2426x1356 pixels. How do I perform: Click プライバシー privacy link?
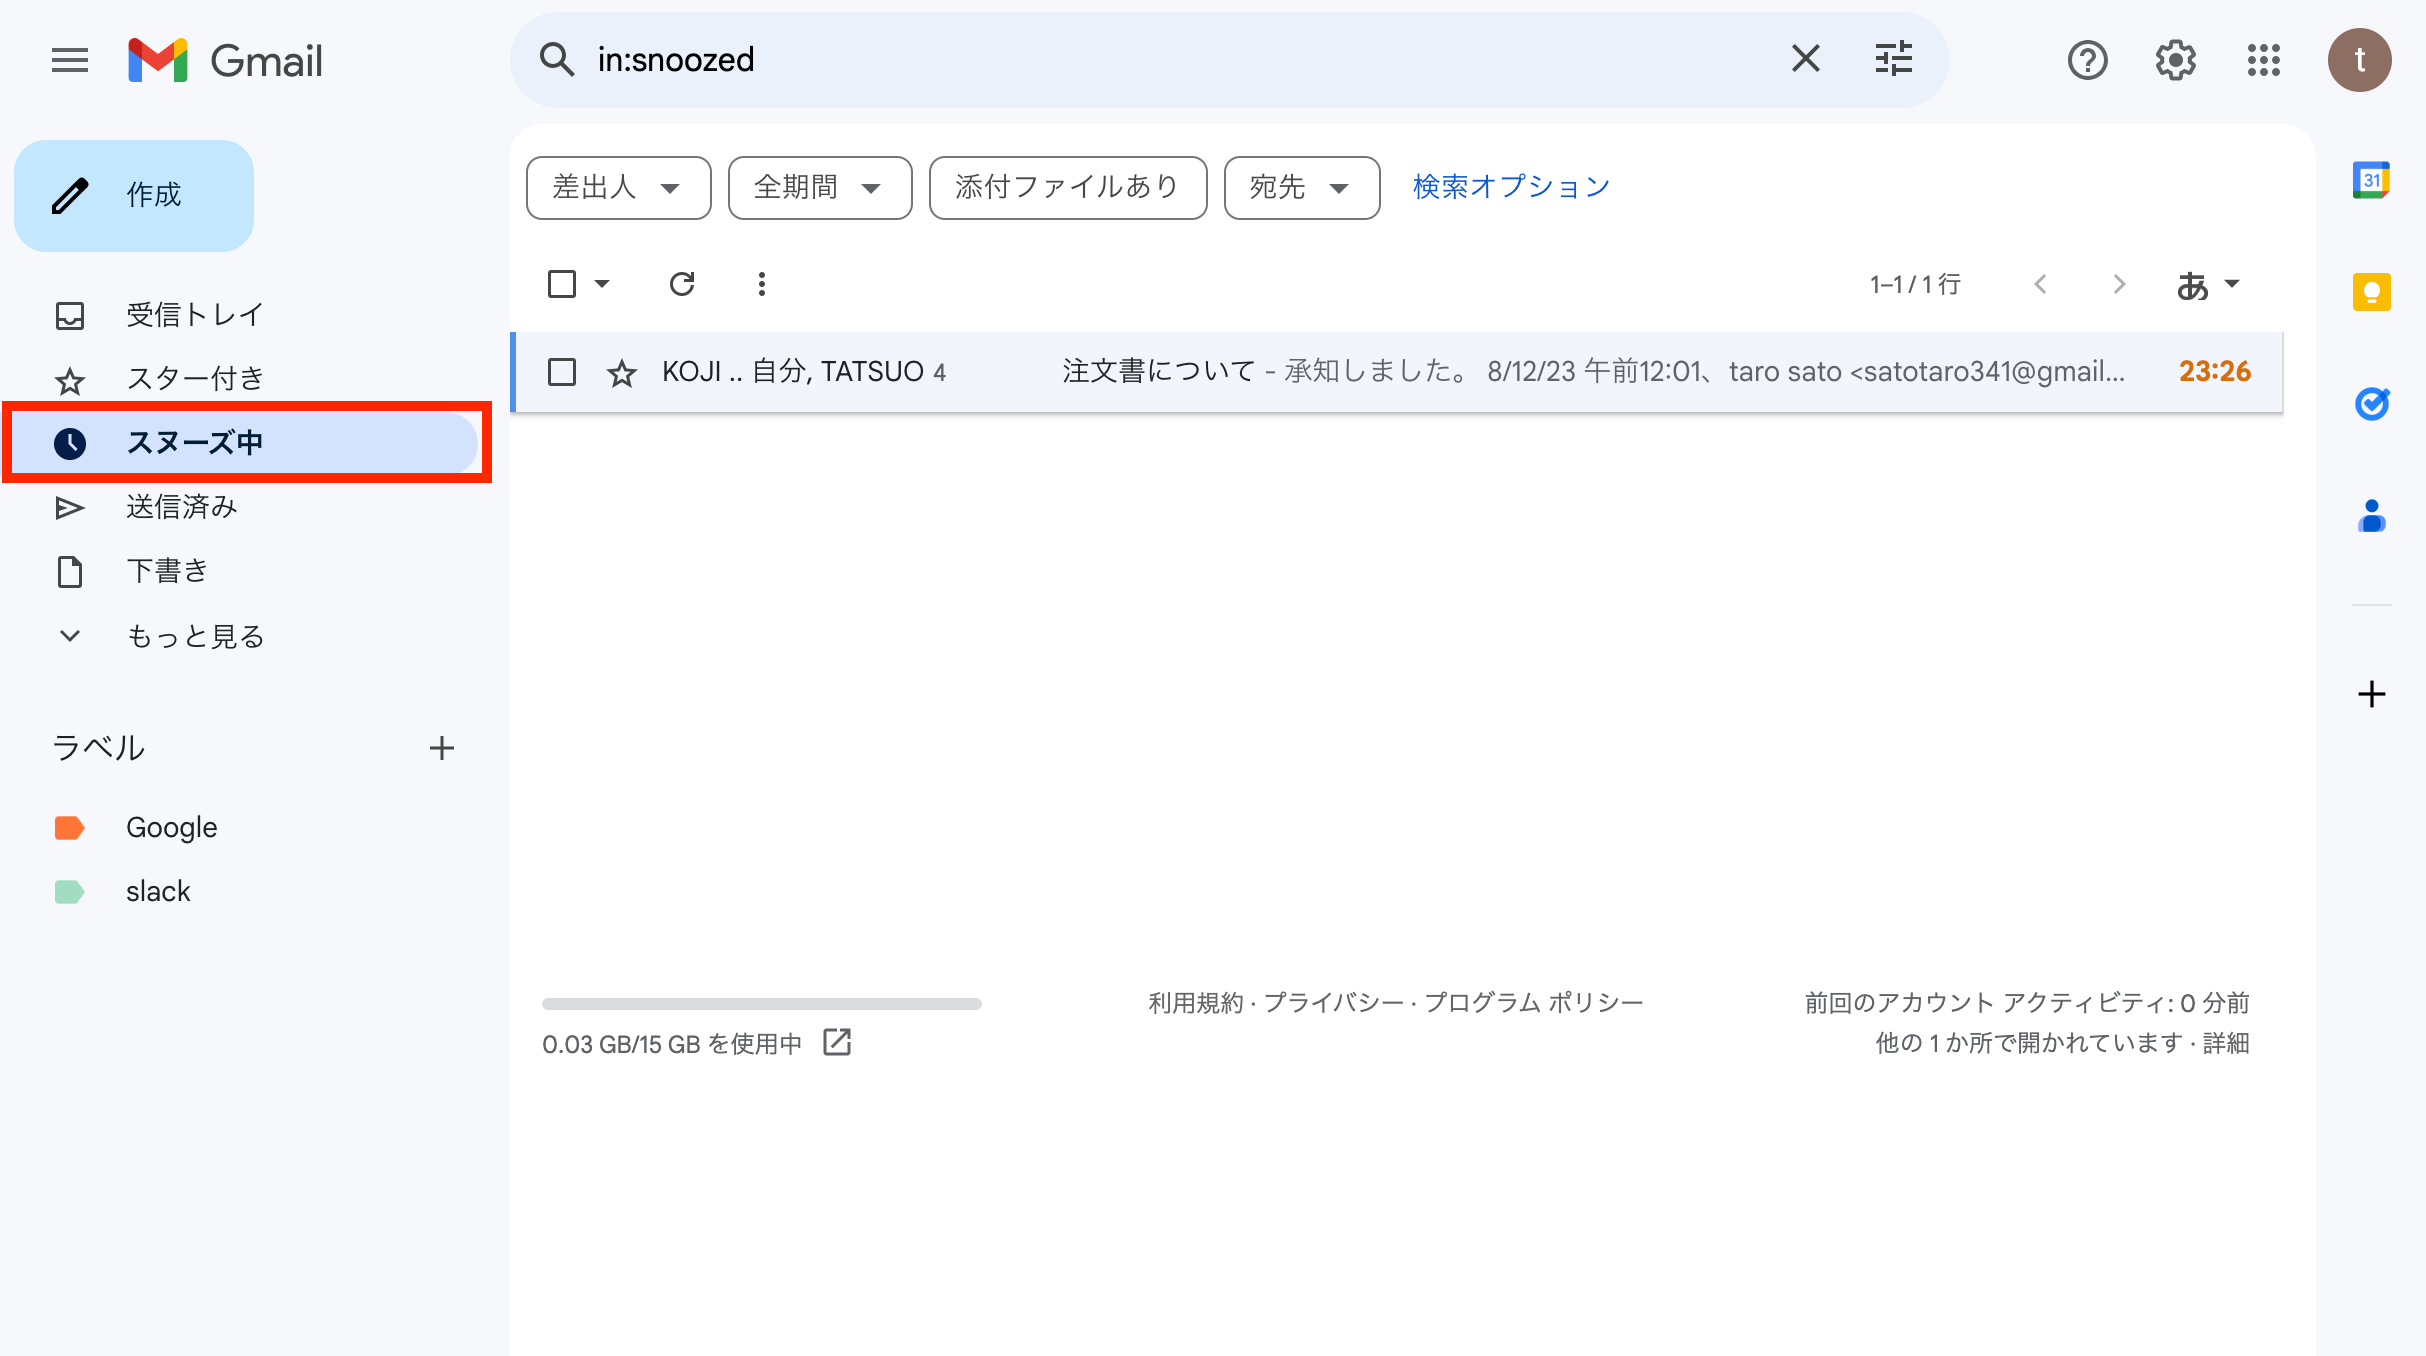(x=1334, y=1003)
